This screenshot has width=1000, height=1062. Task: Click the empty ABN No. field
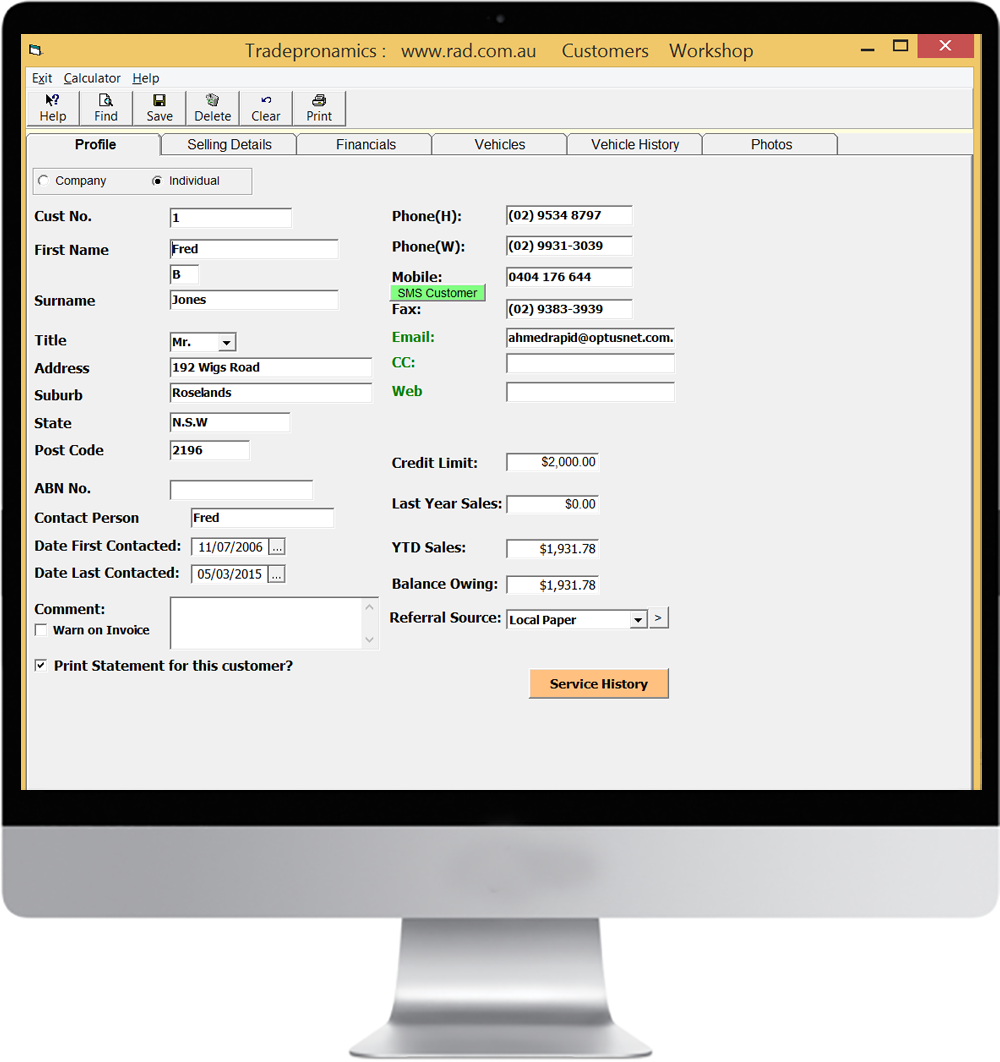(x=241, y=490)
